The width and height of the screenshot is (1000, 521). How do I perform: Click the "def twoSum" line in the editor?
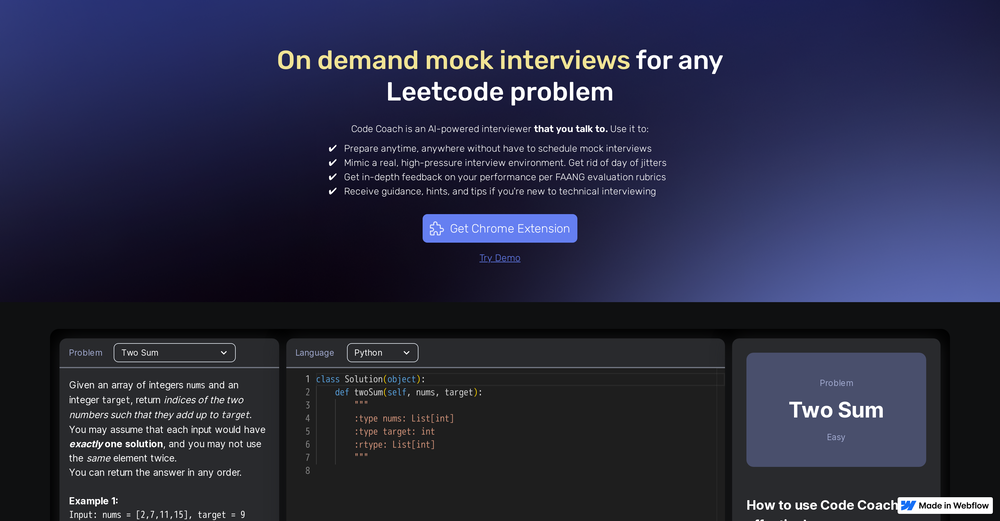[x=408, y=392]
